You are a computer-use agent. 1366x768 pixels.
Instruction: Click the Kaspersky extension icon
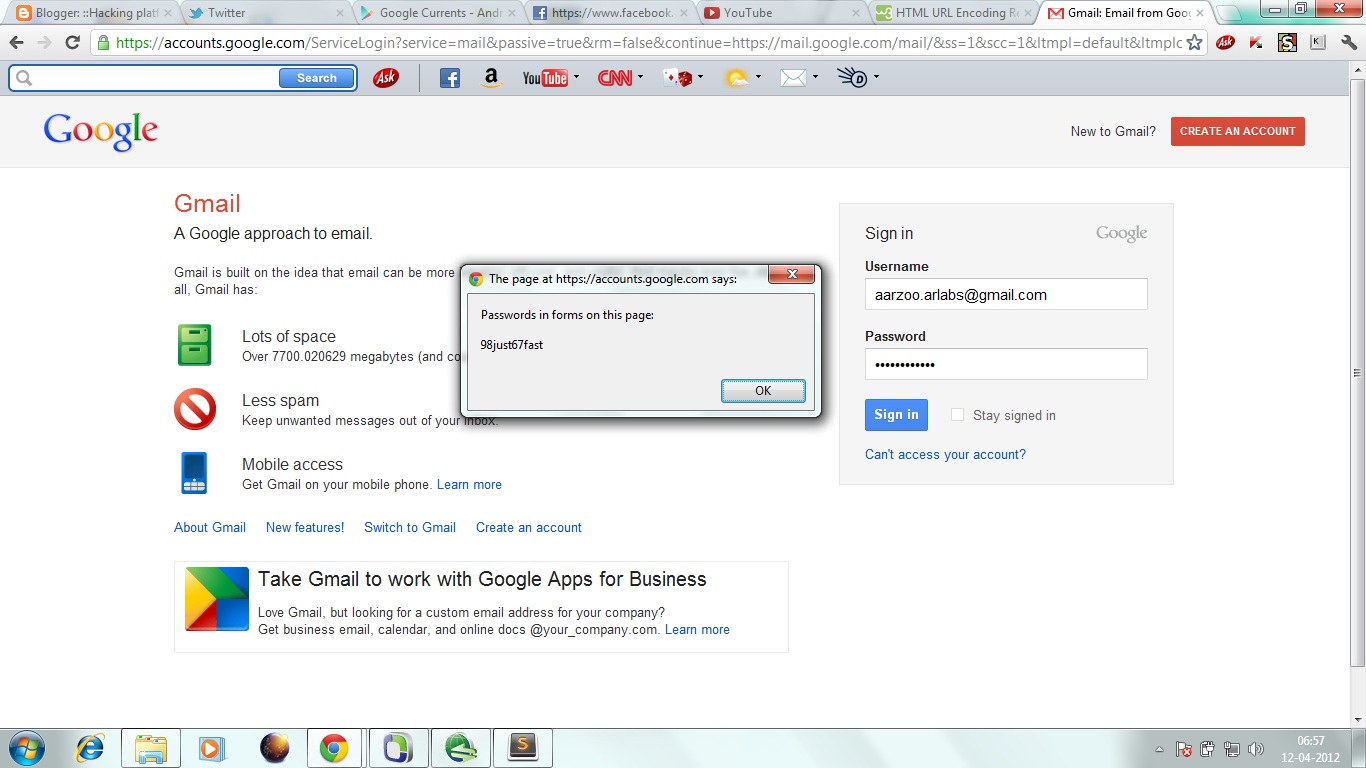(x=1256, y=43)
